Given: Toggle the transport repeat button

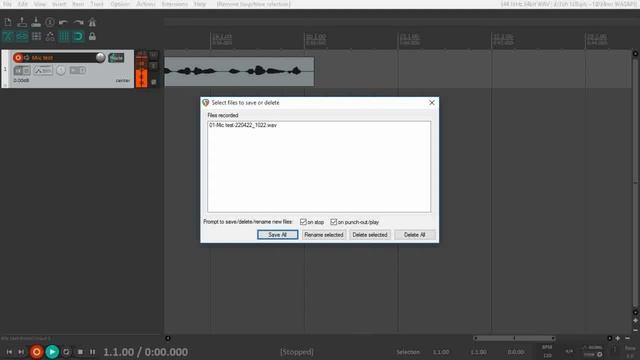Looking at the screenshot, I should (x=67, y=352).
